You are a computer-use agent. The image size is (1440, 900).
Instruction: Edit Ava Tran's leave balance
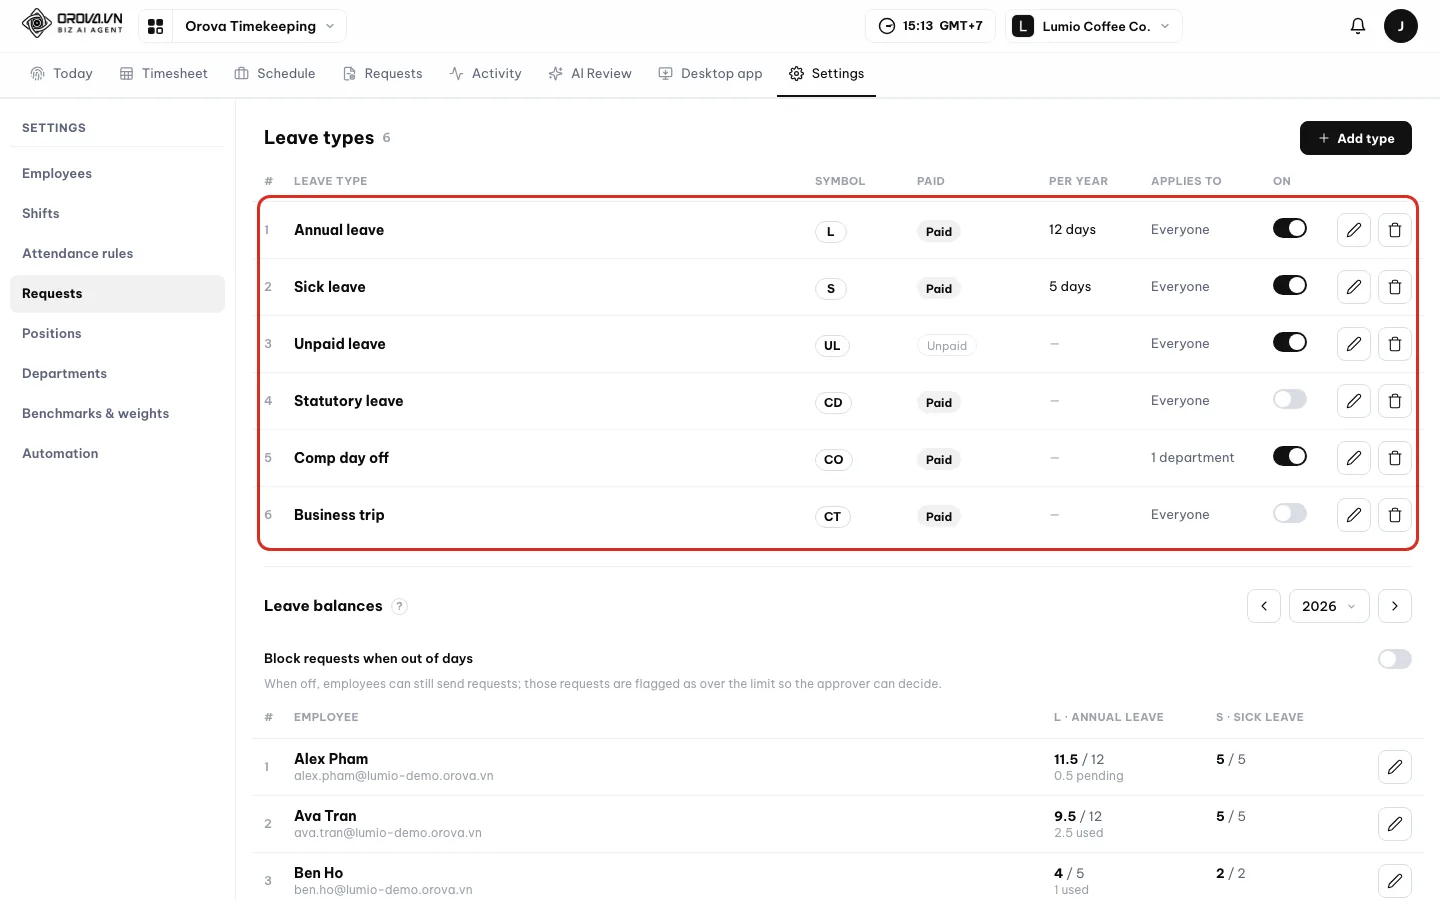click(x=1395, y=824)
